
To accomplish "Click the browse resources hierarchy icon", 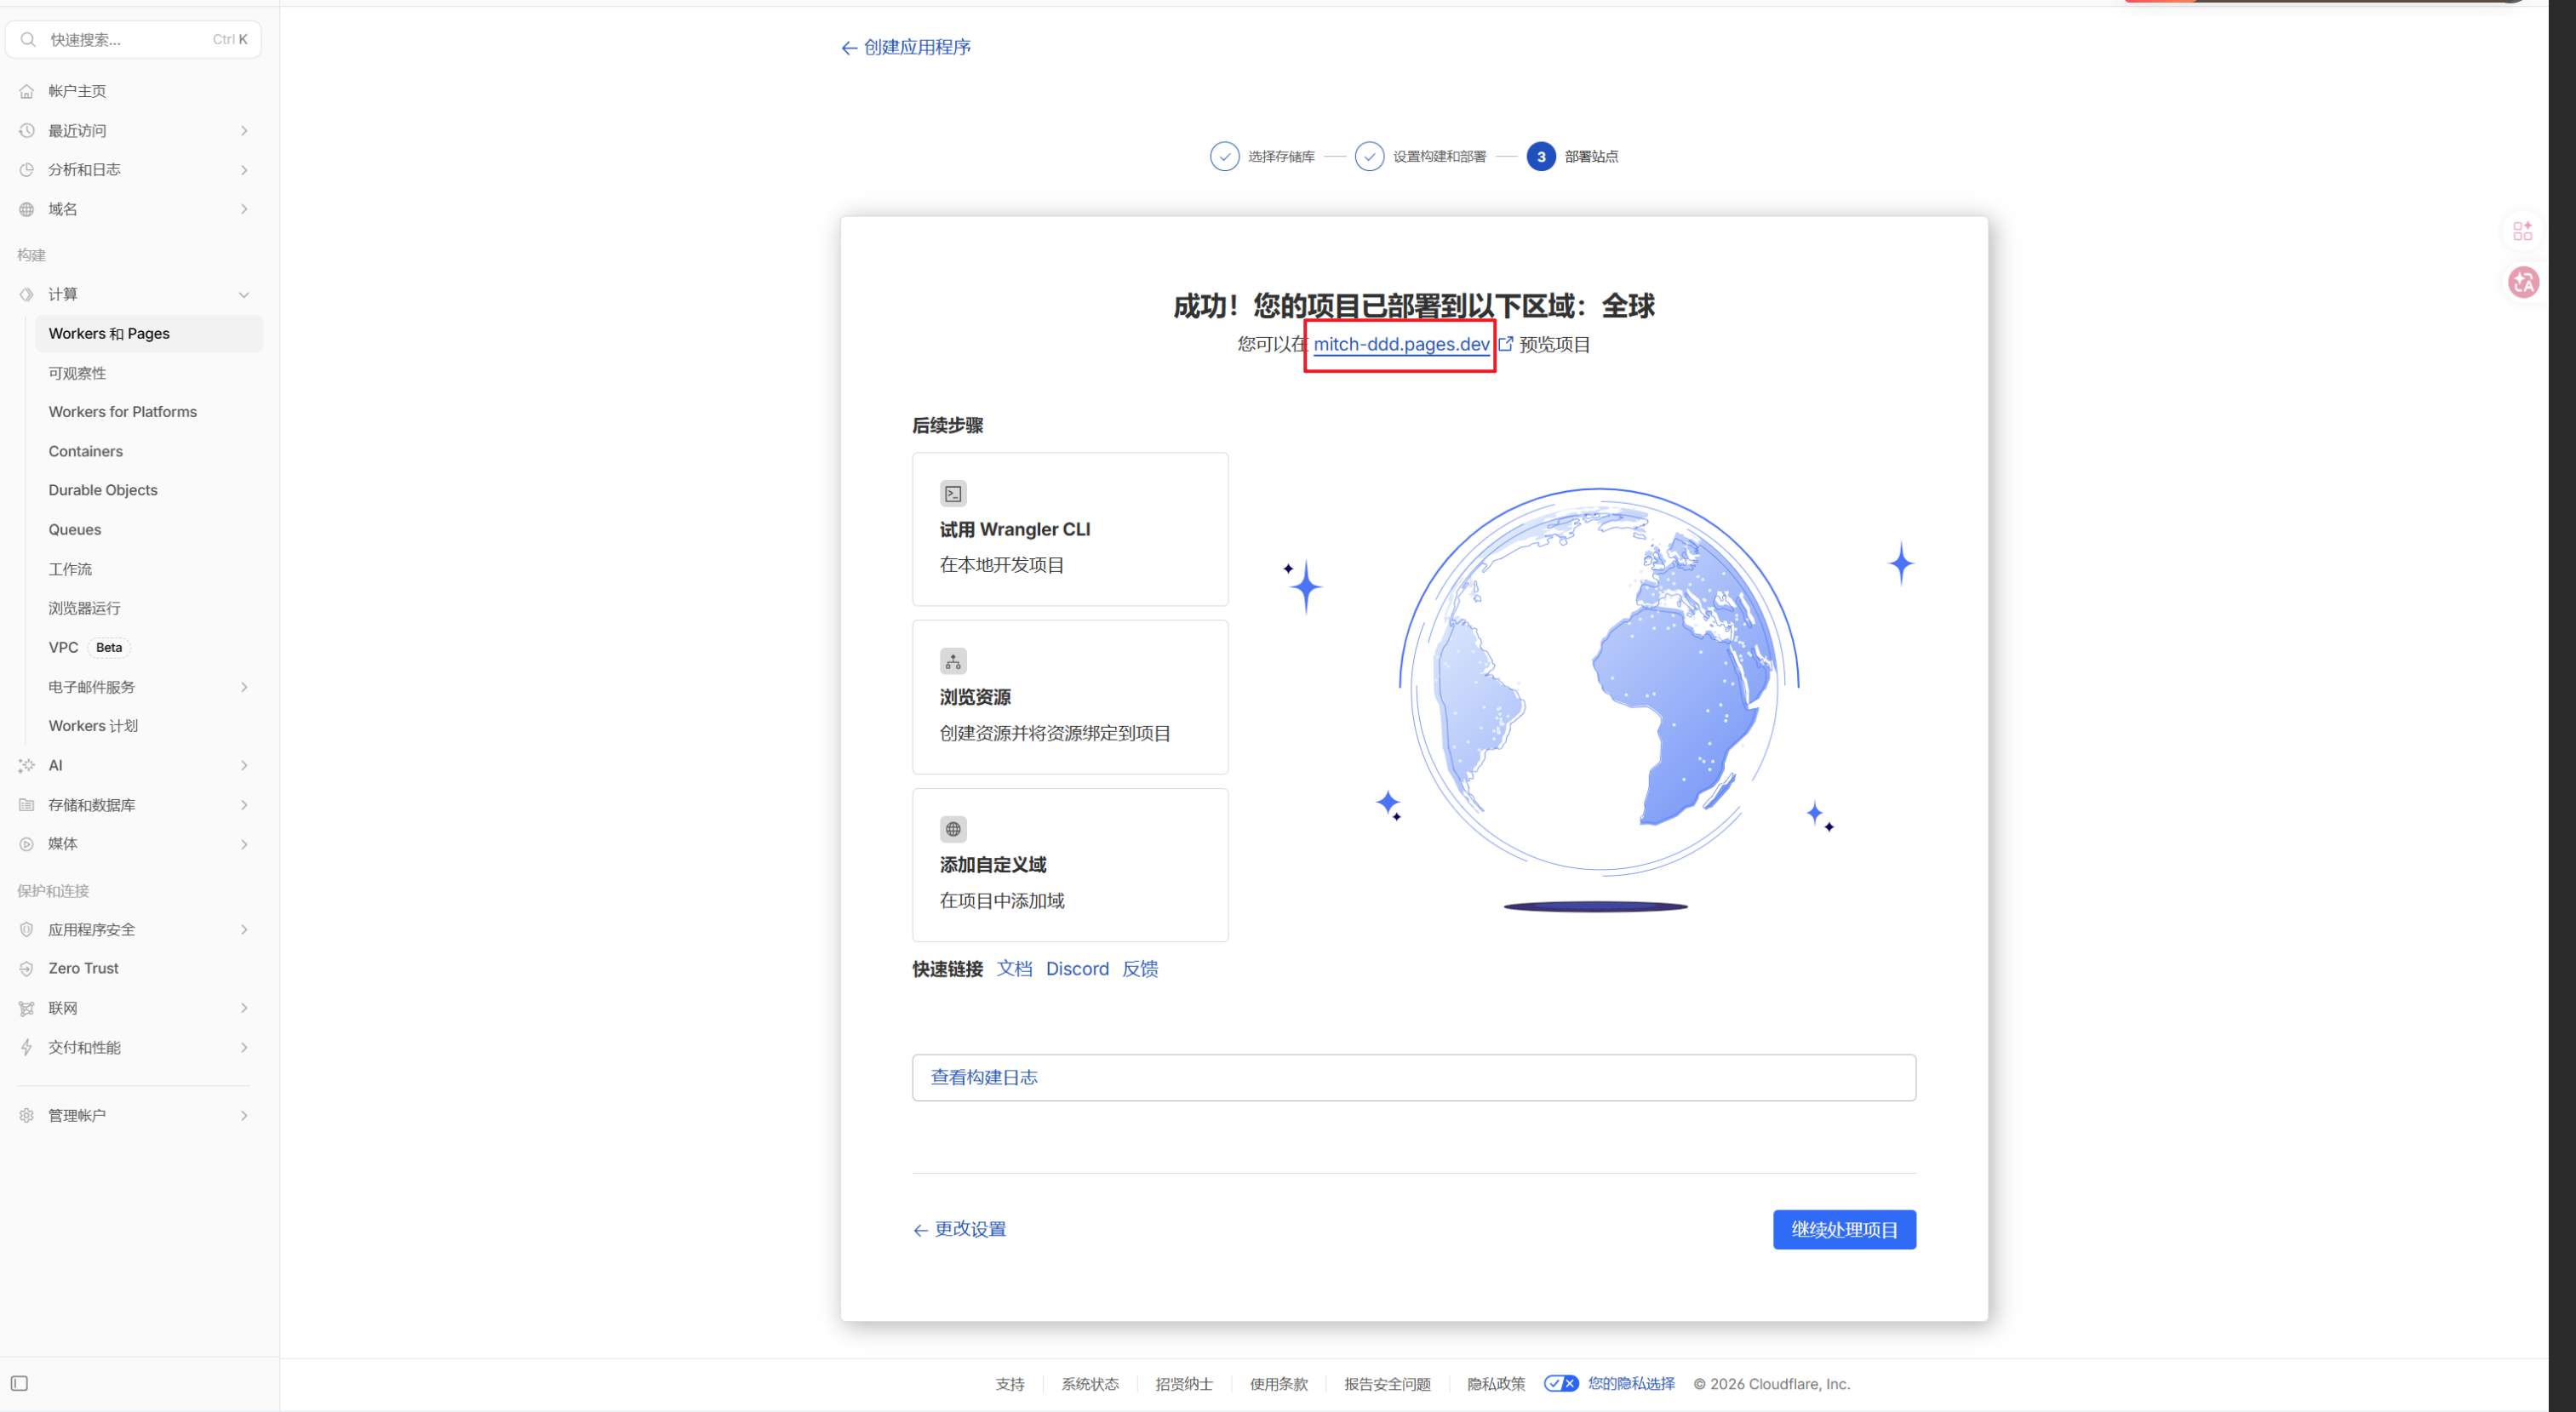I will (x=953, y=661).
